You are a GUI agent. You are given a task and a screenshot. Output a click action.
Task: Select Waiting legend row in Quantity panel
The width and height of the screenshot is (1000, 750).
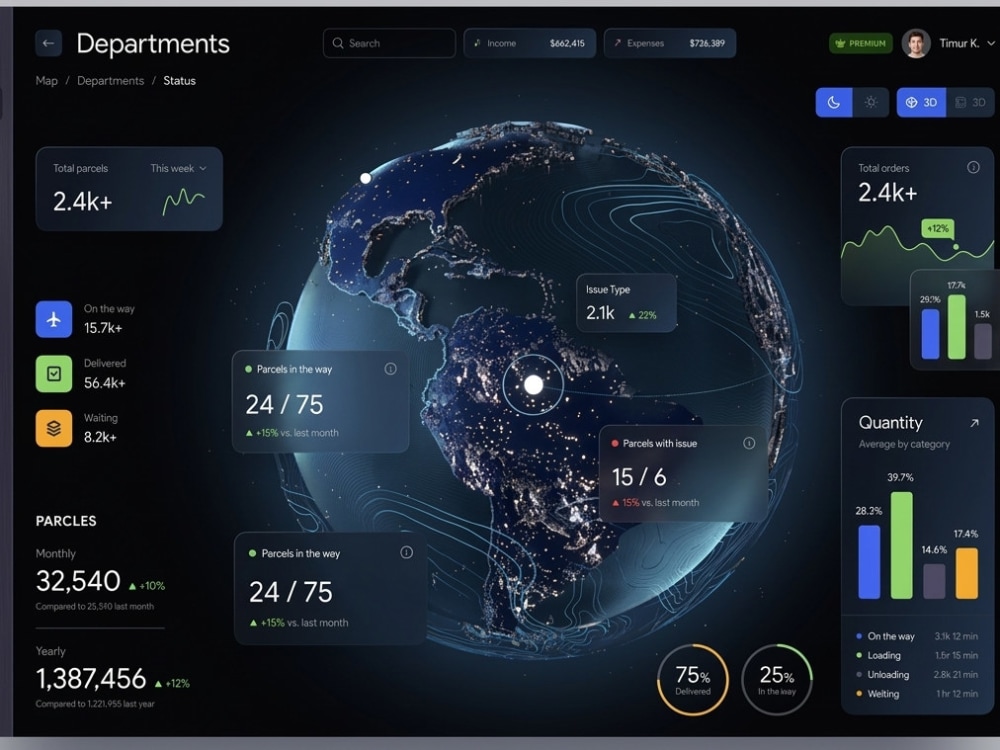916,693
